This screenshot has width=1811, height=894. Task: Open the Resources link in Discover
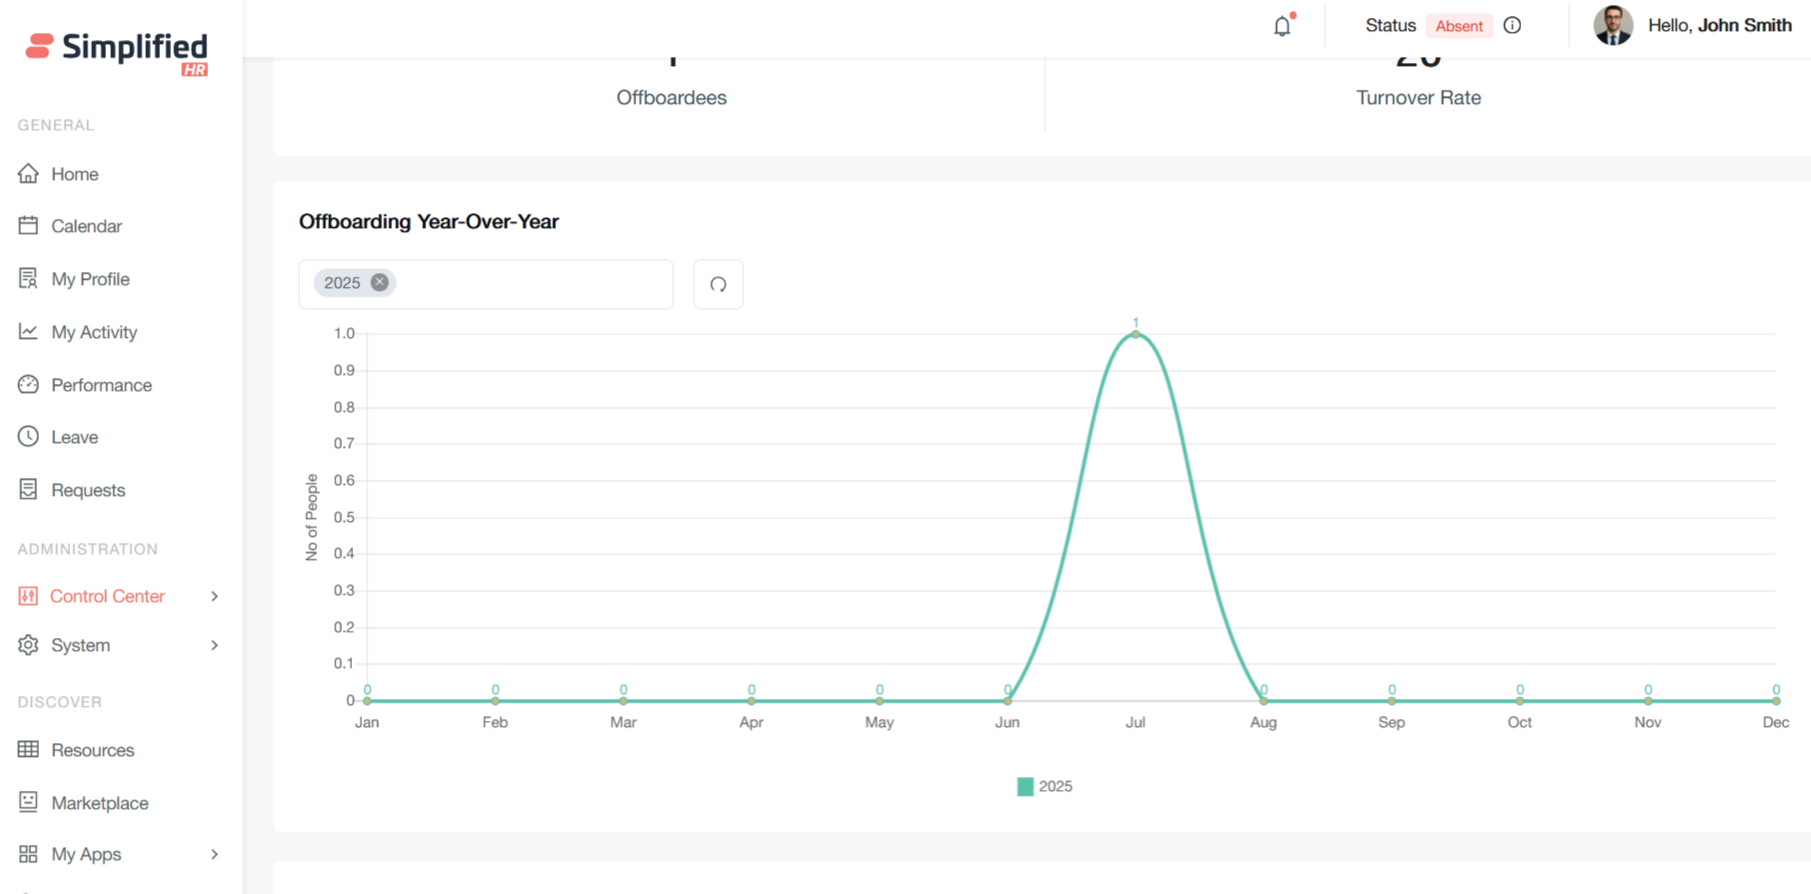pos(92,750)
